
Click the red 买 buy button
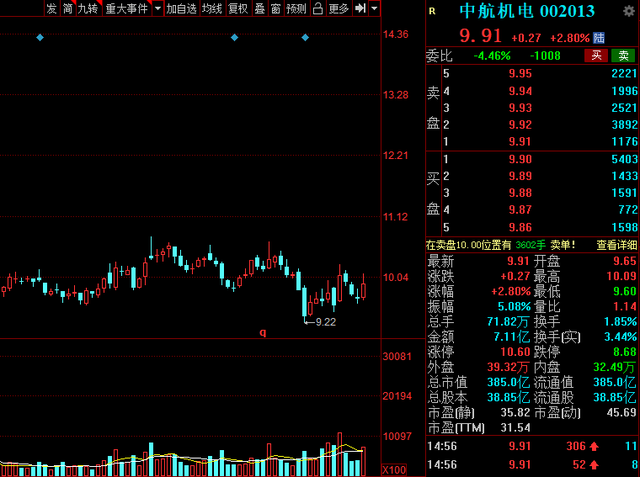[596, 55]
